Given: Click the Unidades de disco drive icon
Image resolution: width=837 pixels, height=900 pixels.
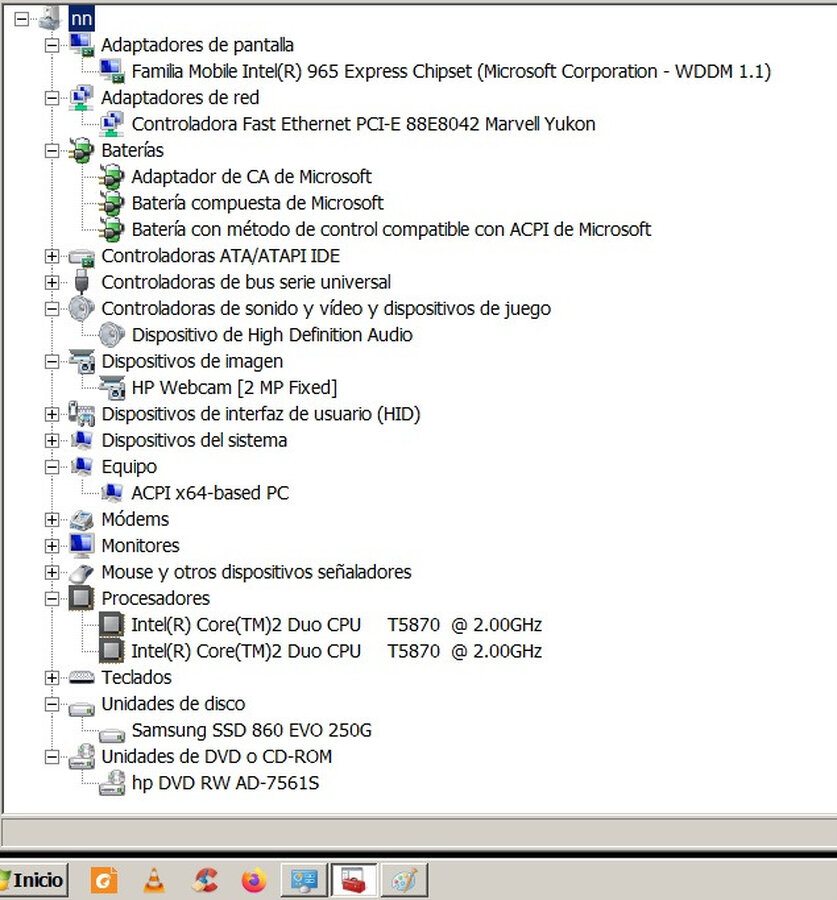Looking at the screenshot, I should 82,709.
